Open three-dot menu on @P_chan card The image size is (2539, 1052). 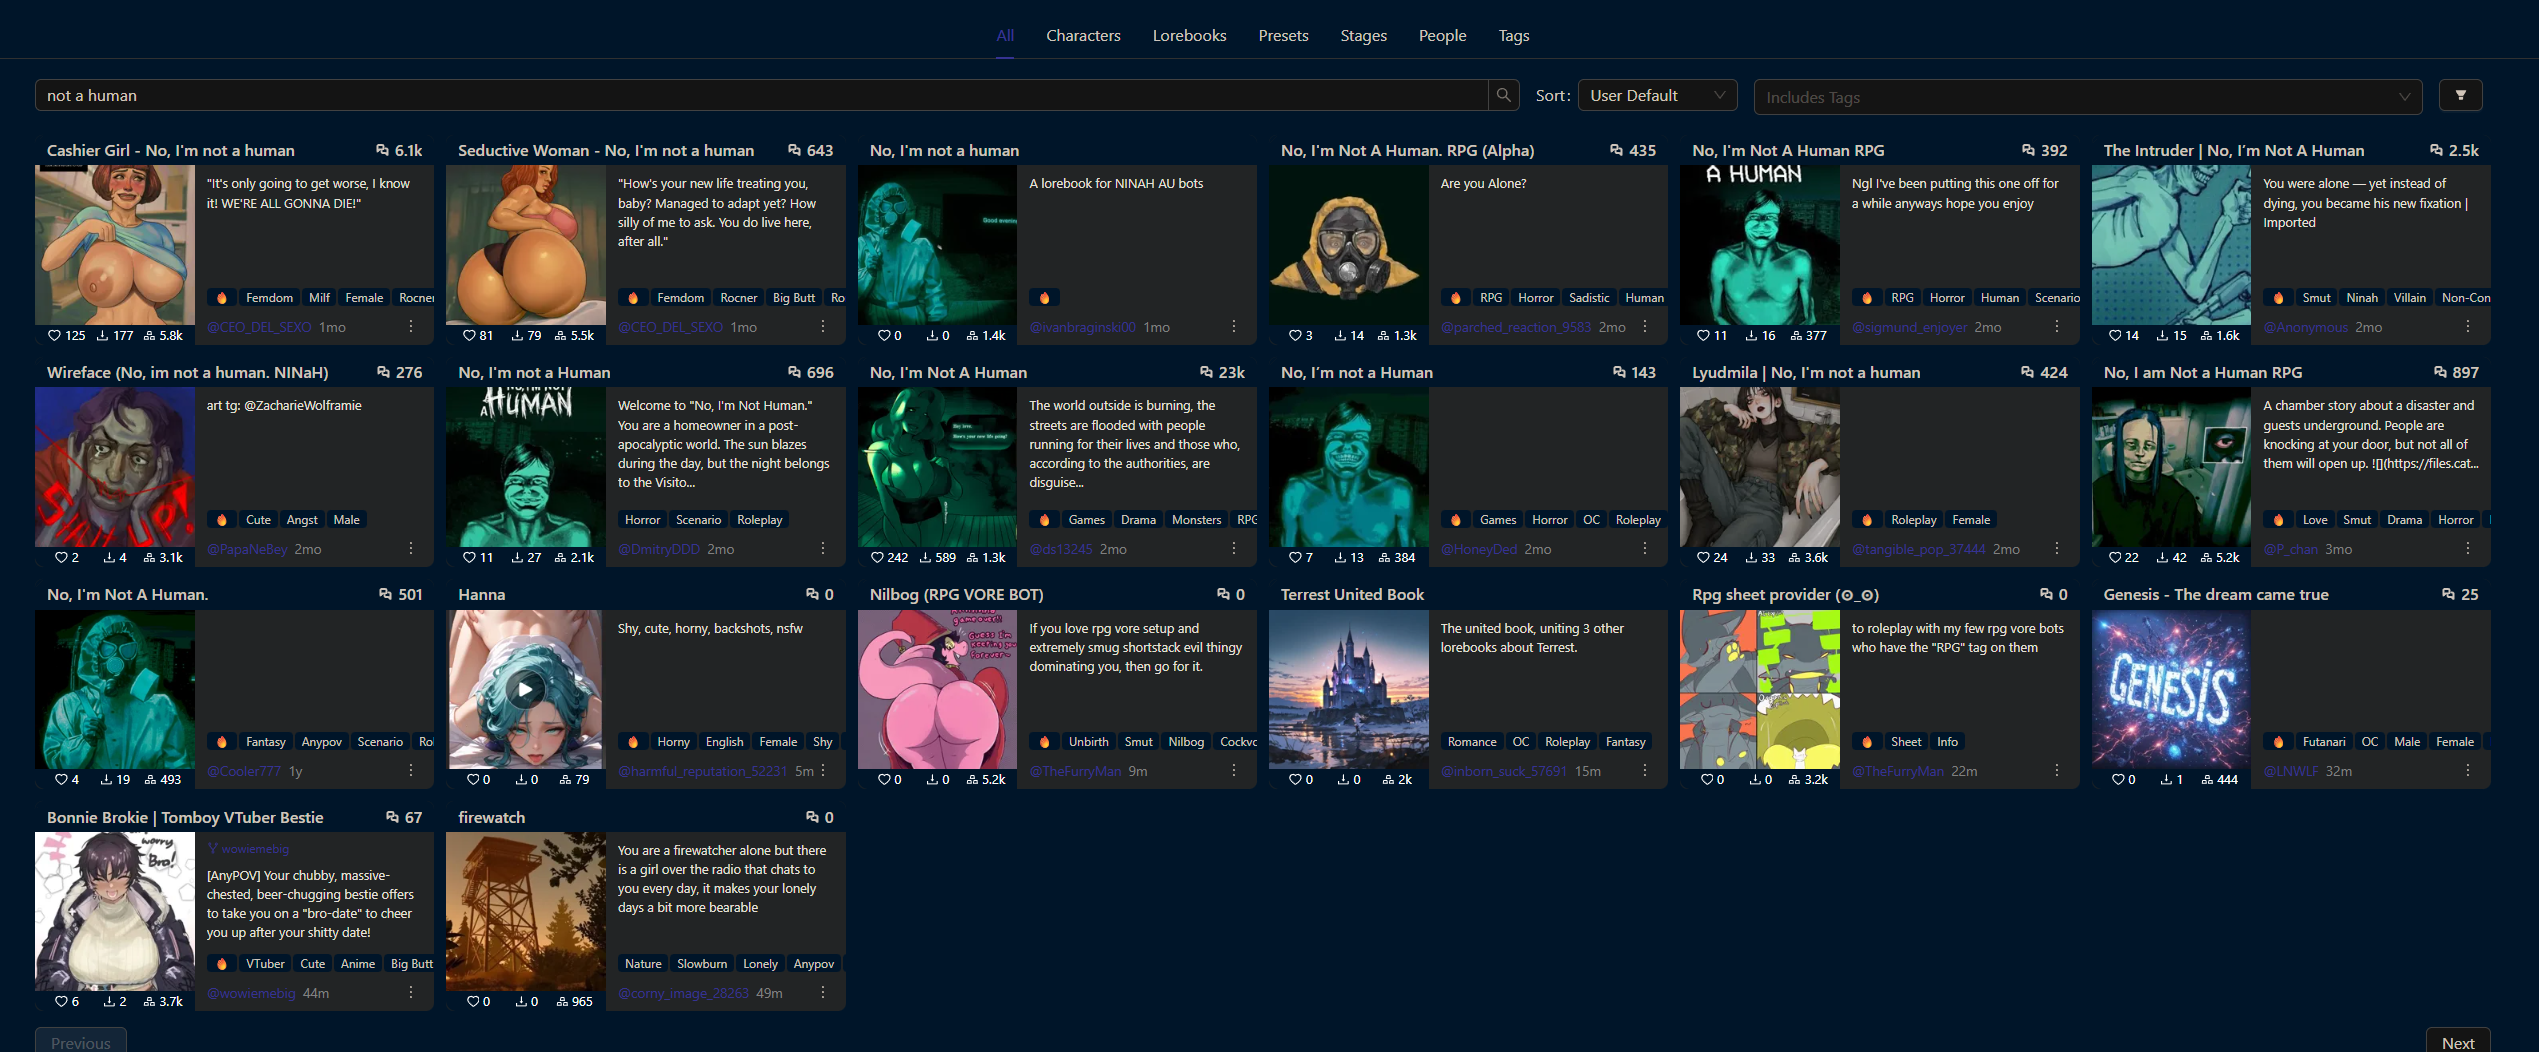click(2468, 549)
